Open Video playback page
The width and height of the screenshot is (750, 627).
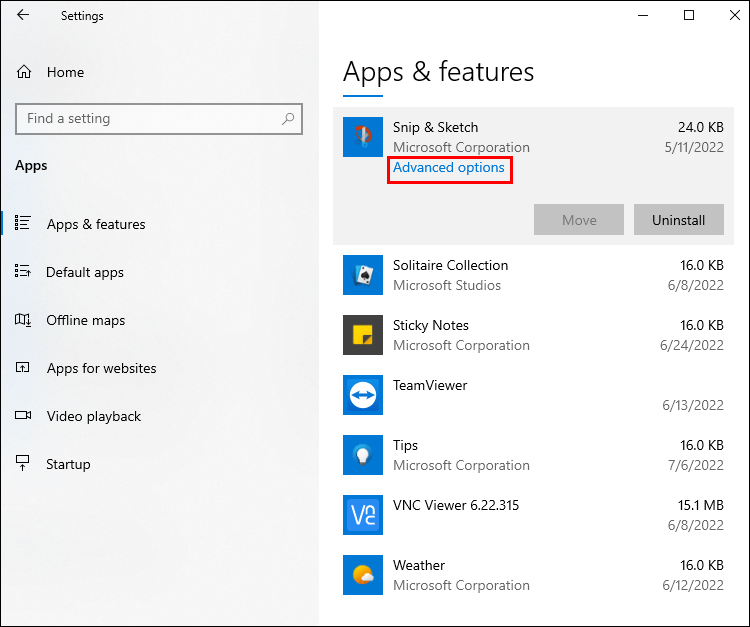(x=94, y=416)
